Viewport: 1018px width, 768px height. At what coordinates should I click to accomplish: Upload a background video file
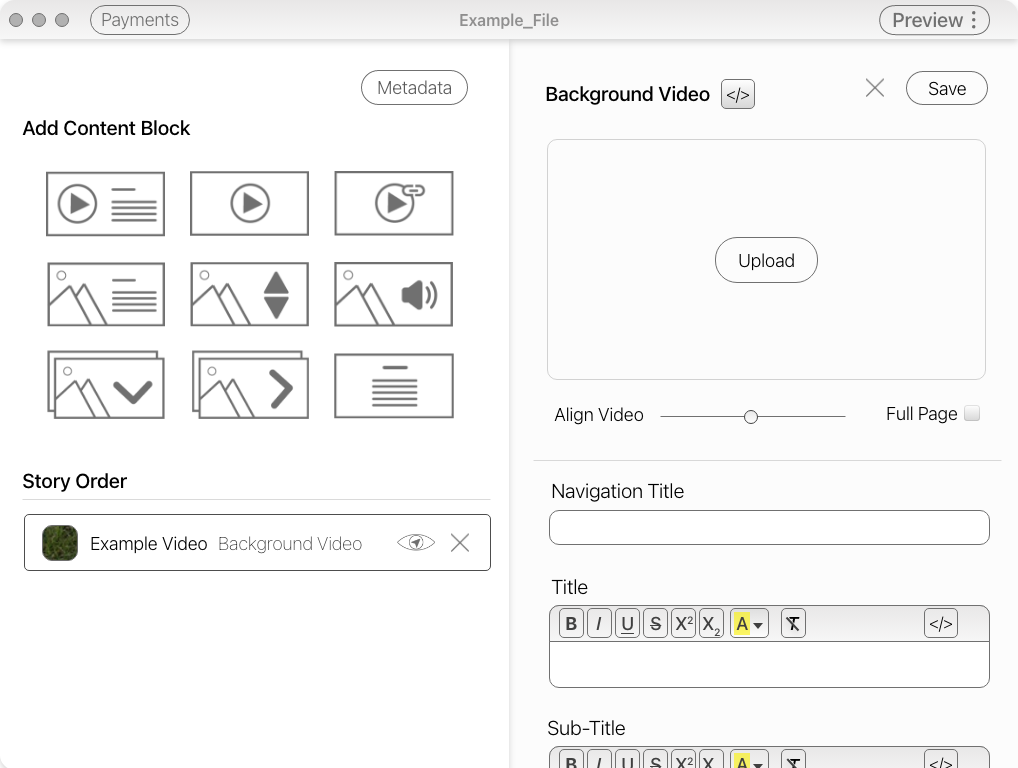click(765, 259)
